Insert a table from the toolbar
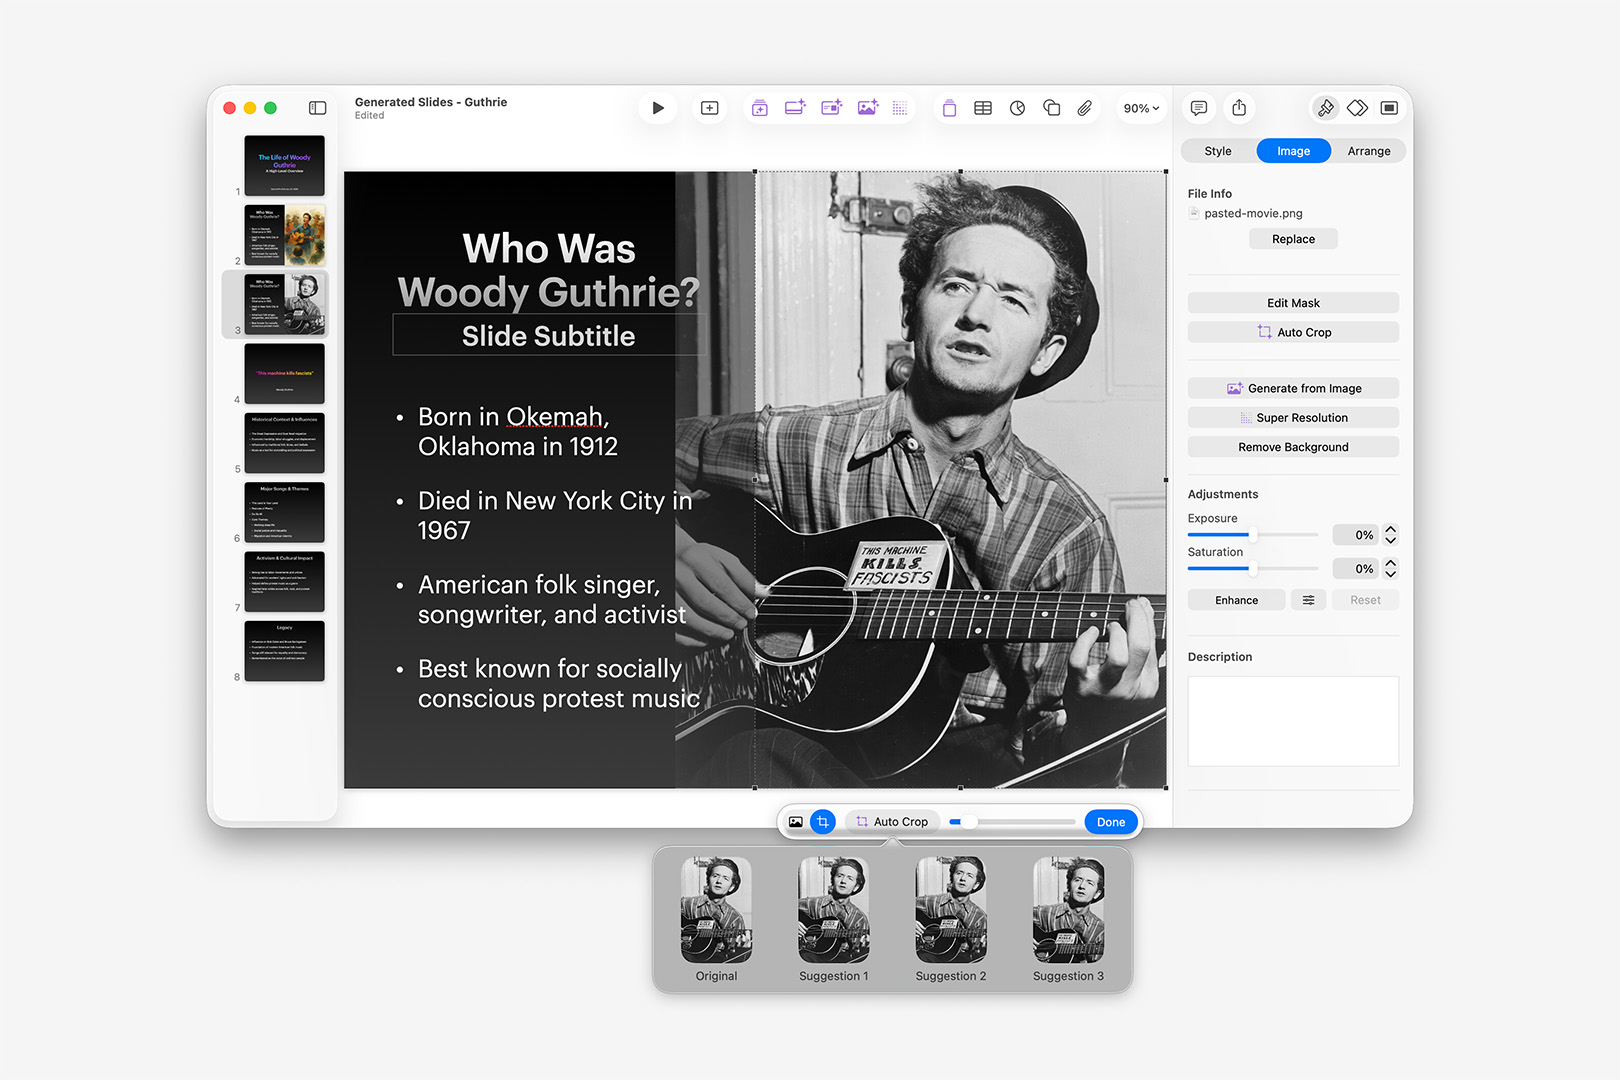Viewport: 1620px width, 1080px height. [982, 108]
